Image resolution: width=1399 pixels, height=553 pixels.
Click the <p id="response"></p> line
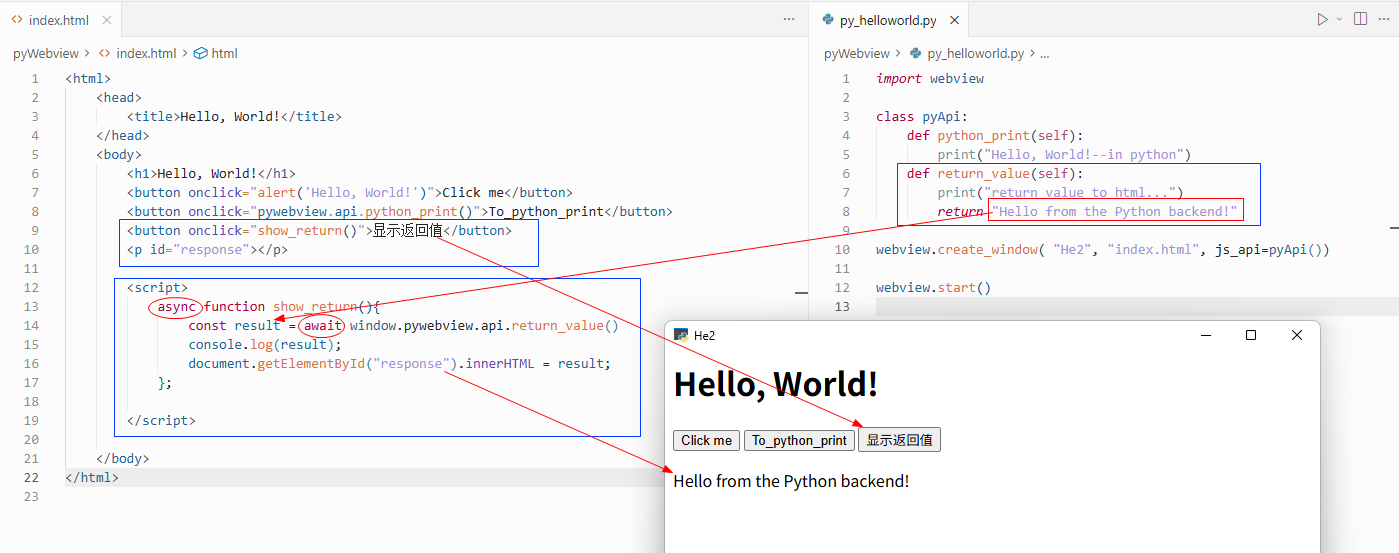[207, 249]
